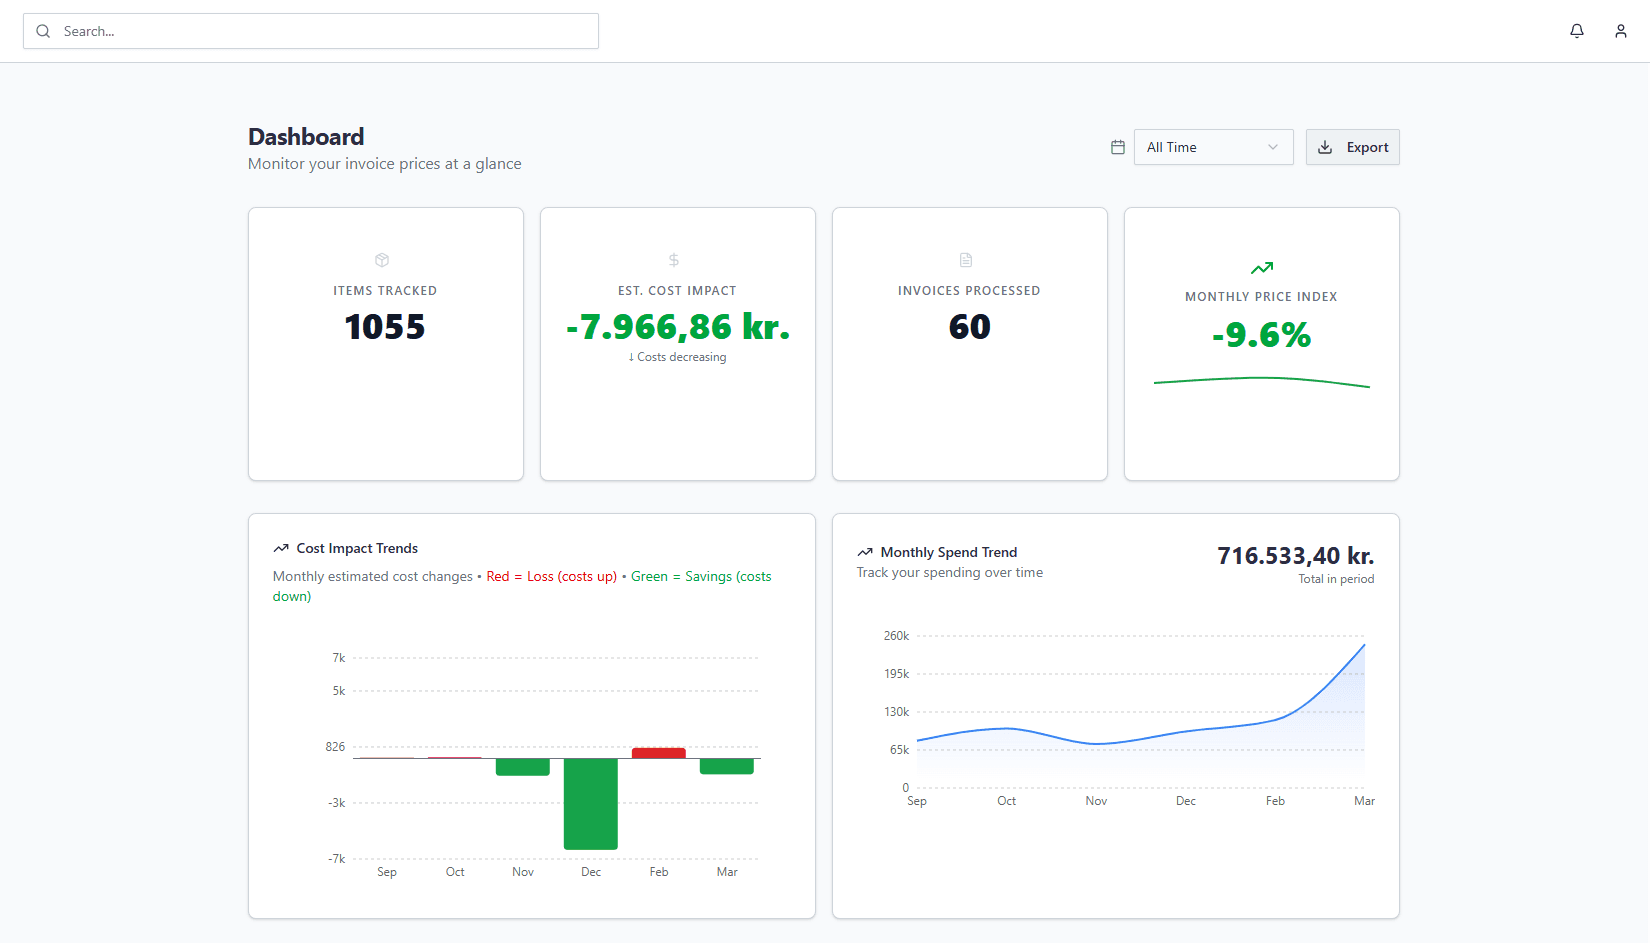
Task: Click the chevron on the All Time selector
Action: click(1271, 147)
